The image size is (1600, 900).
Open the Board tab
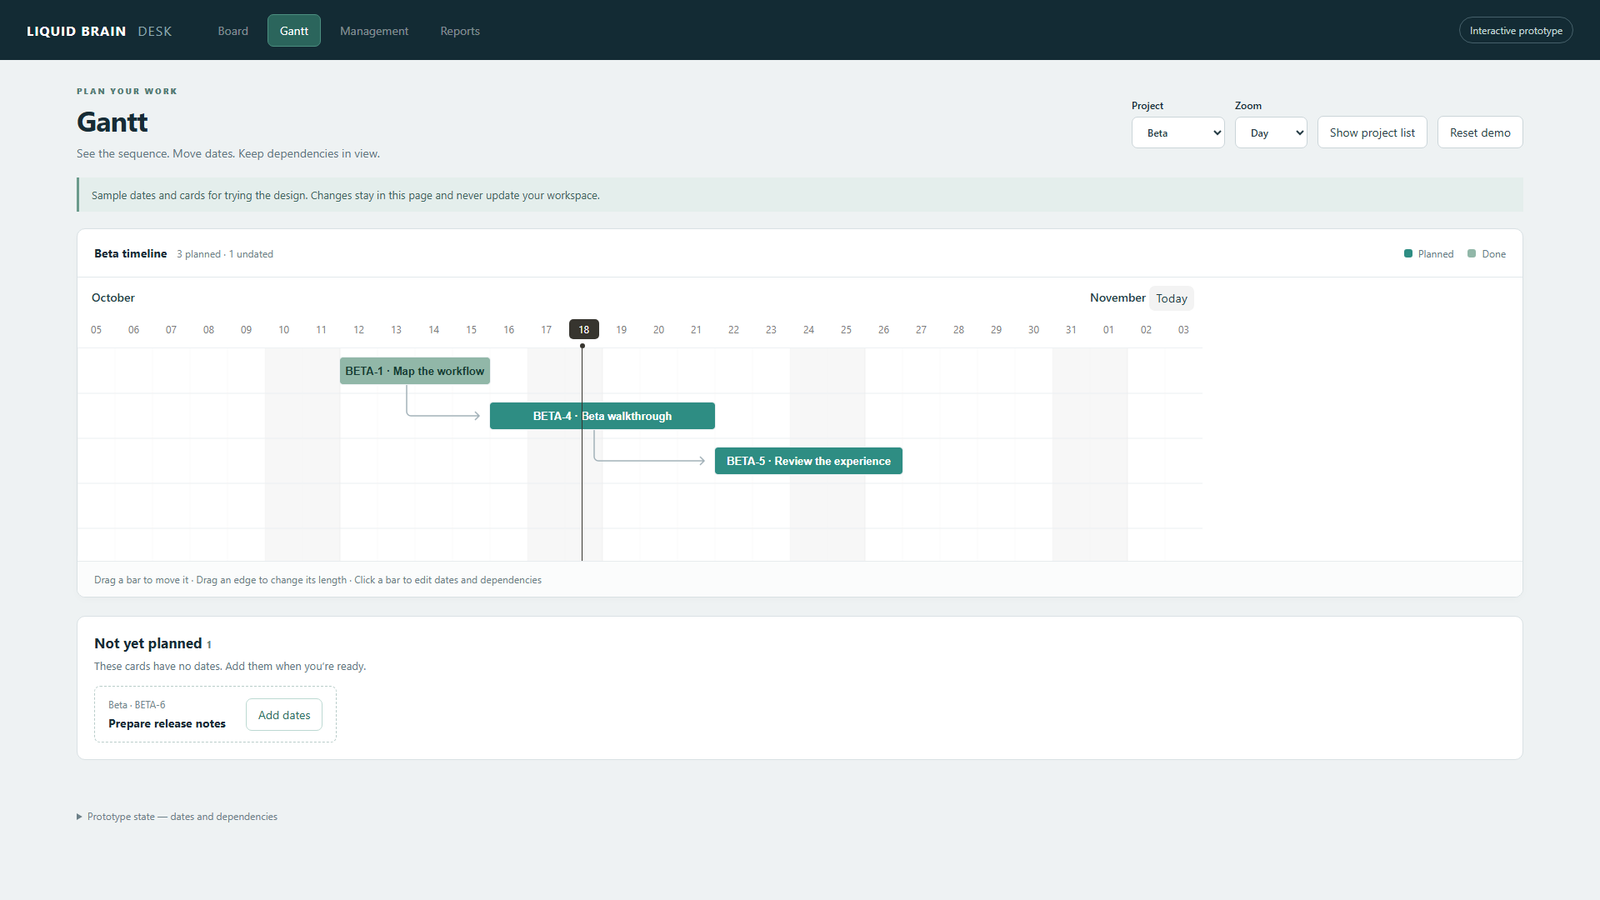click(233, 31)
